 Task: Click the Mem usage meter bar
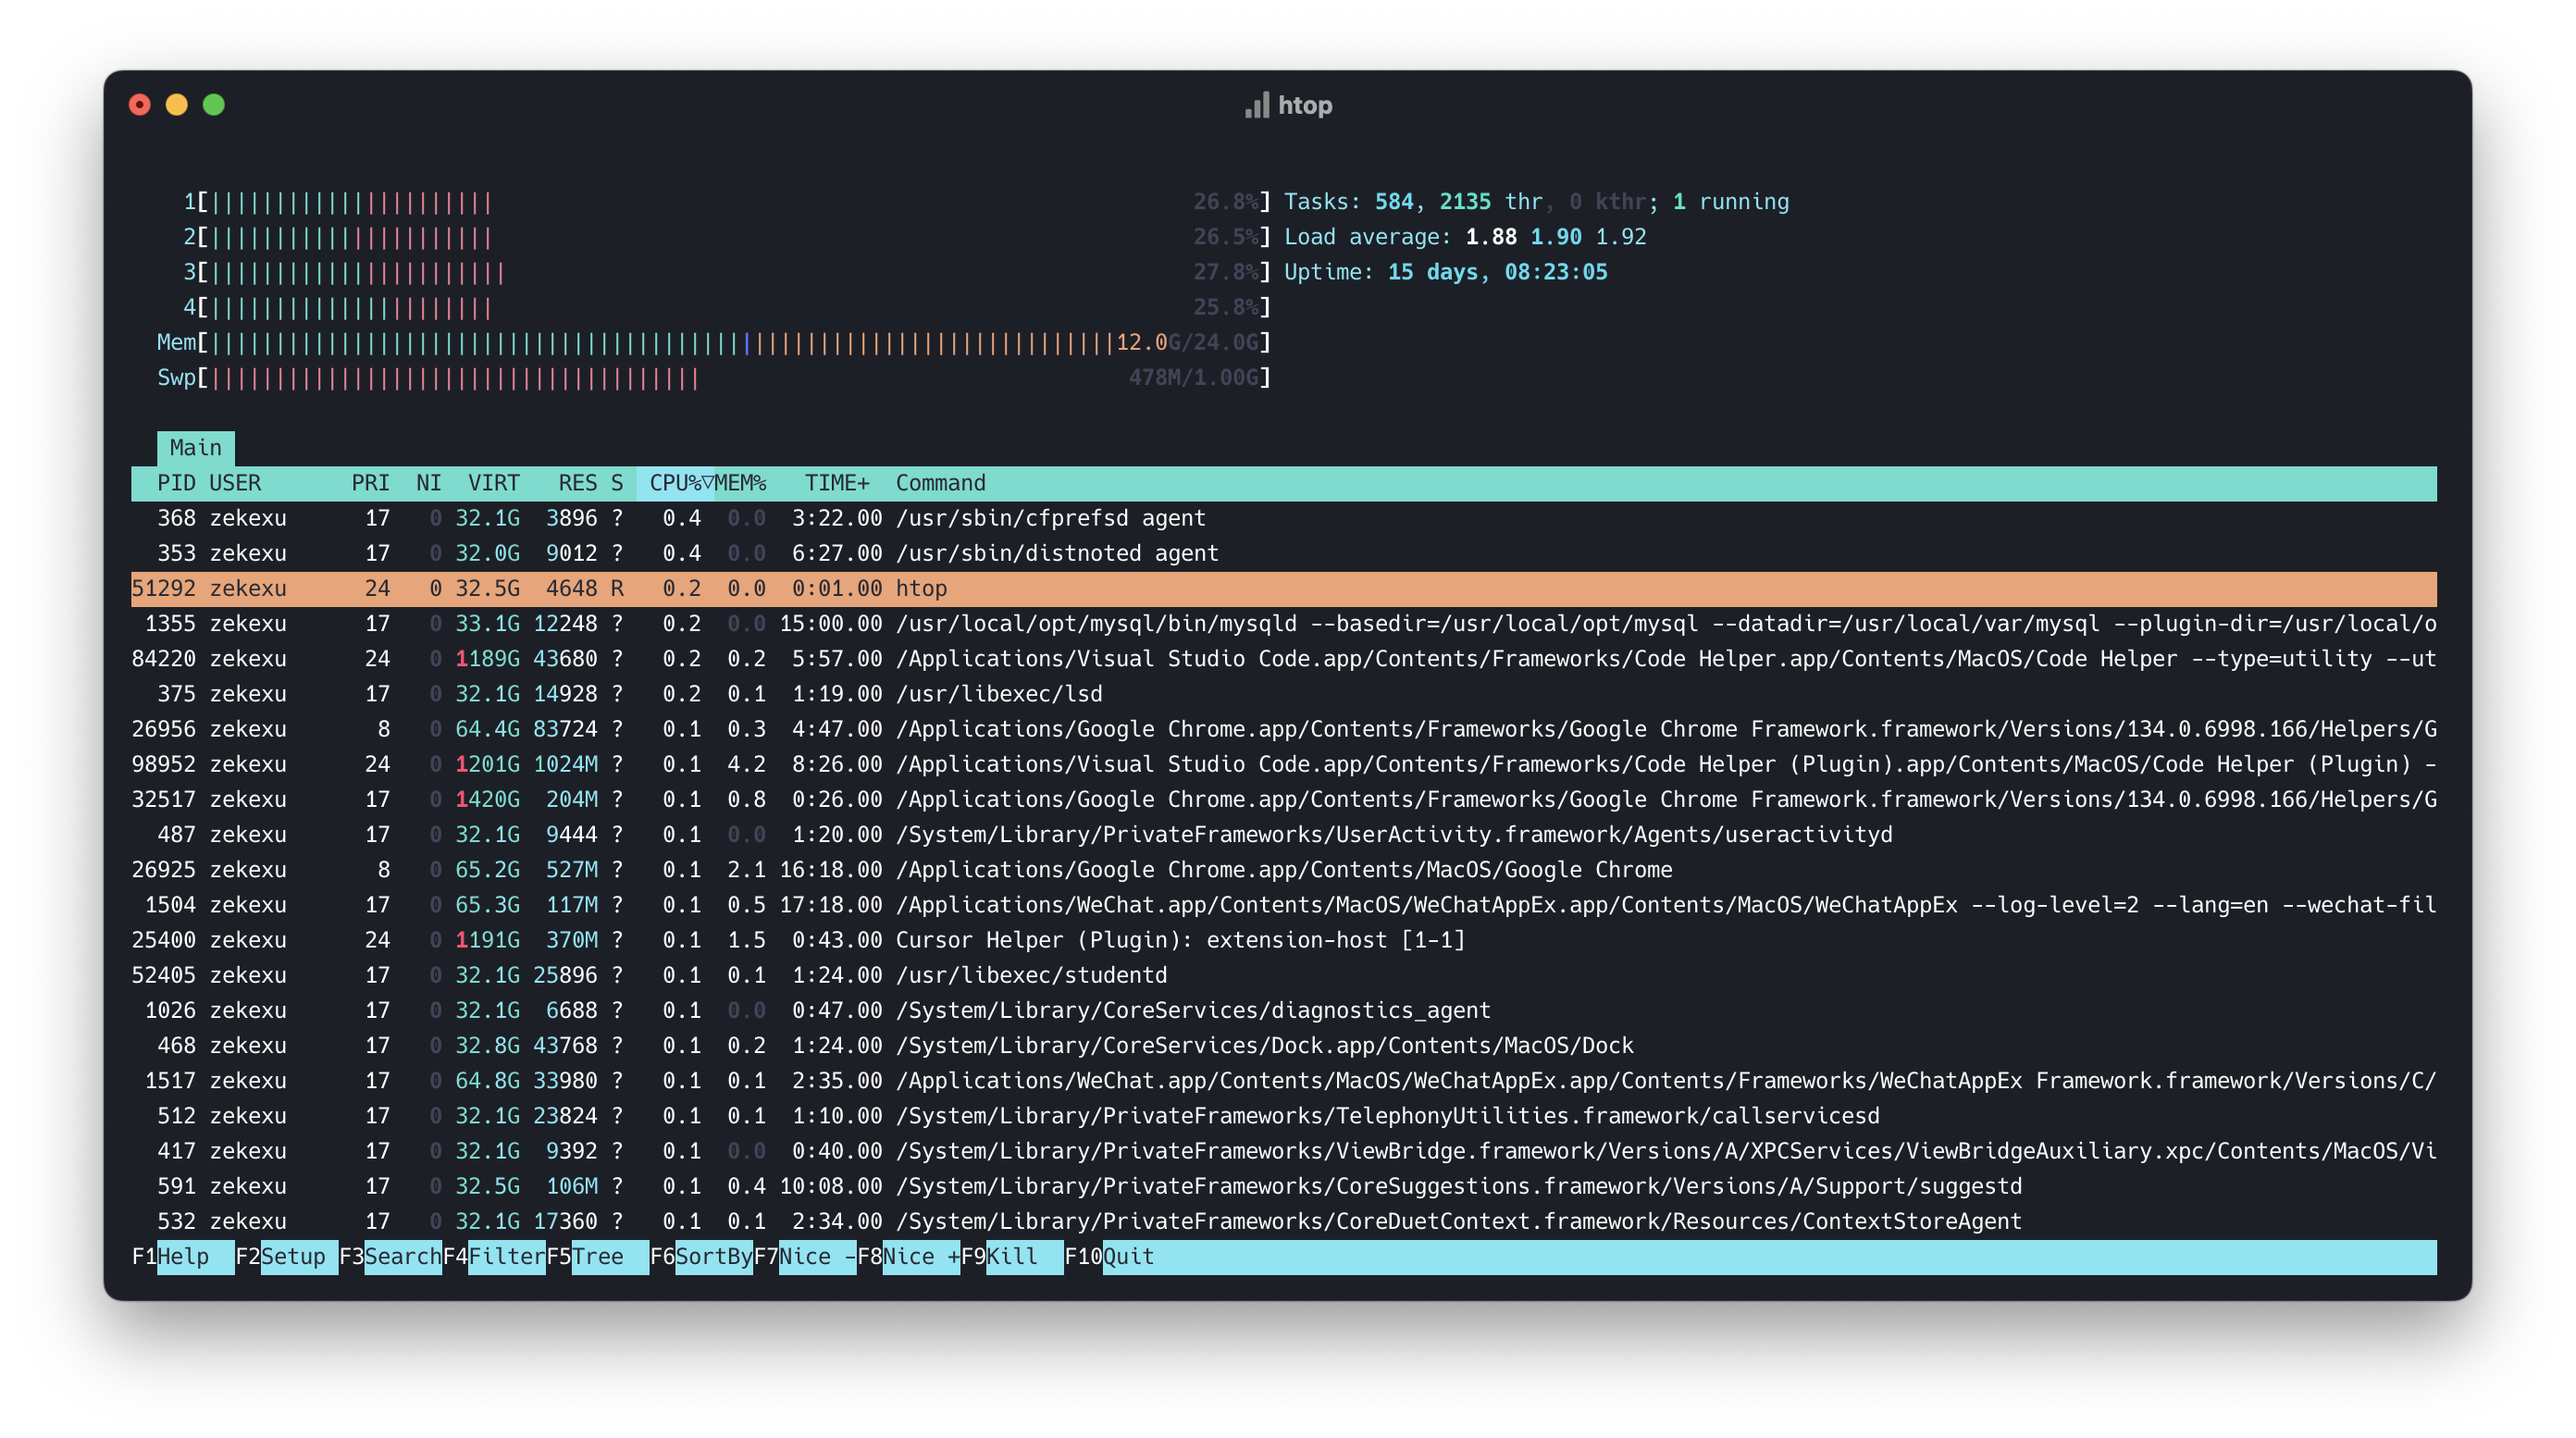(714, 342)
